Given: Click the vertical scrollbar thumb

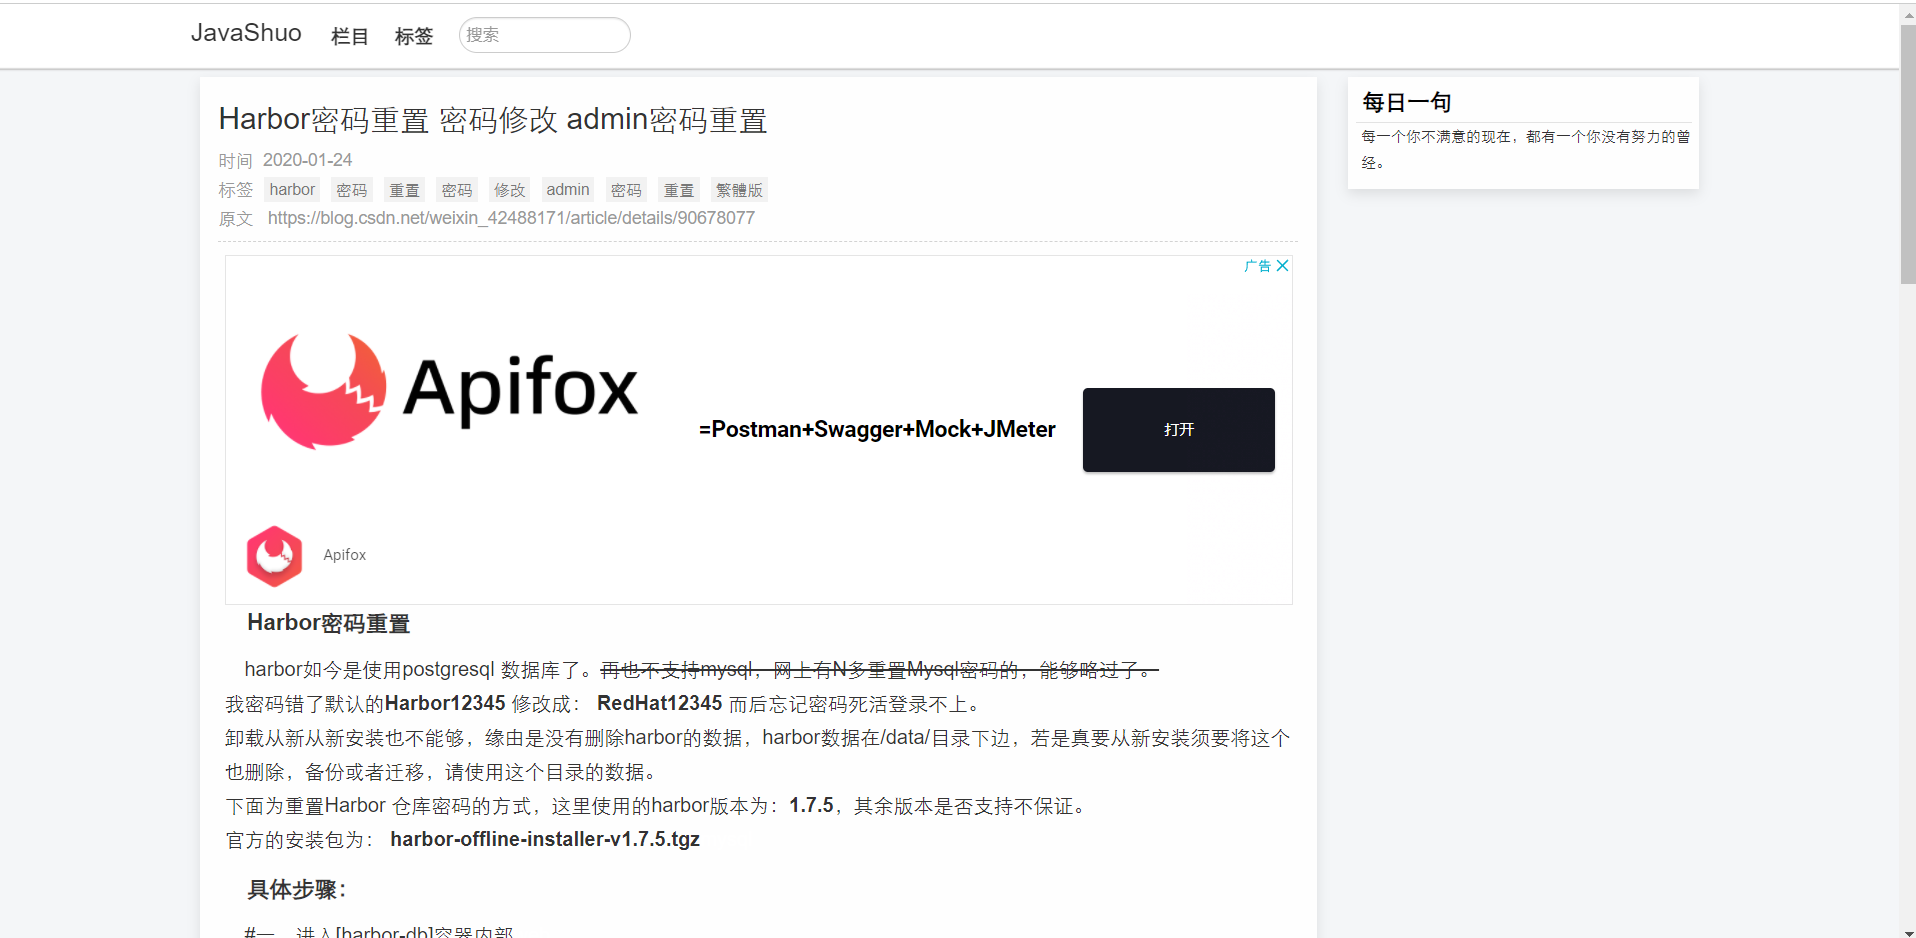Looking at the screenshot, I should [1907, 155].
